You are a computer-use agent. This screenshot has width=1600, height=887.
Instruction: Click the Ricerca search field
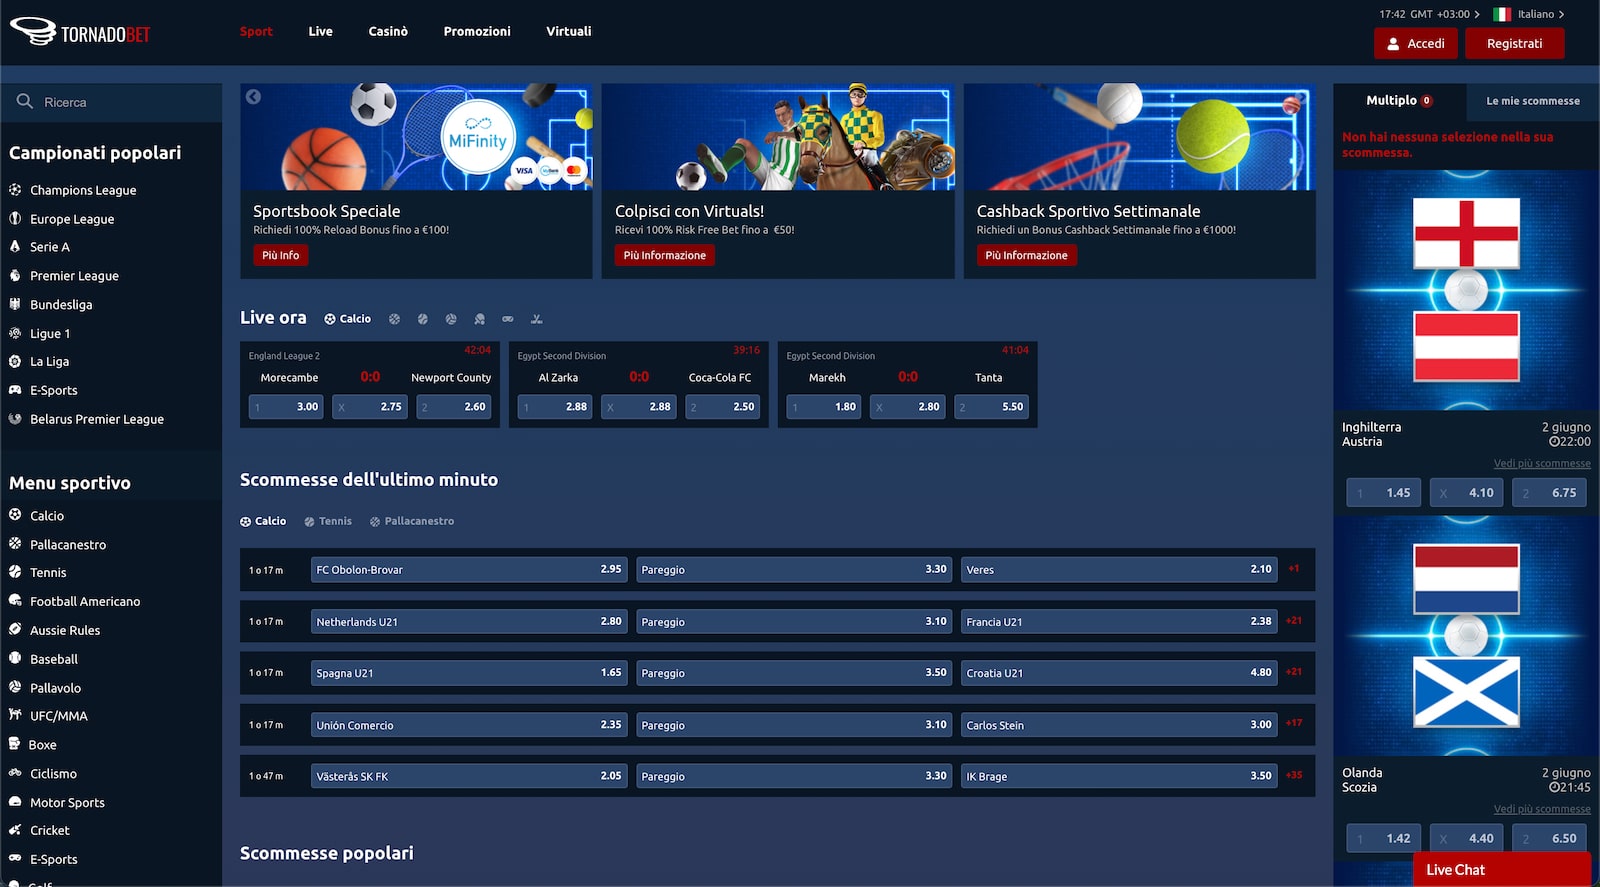[x=111, y=102]
